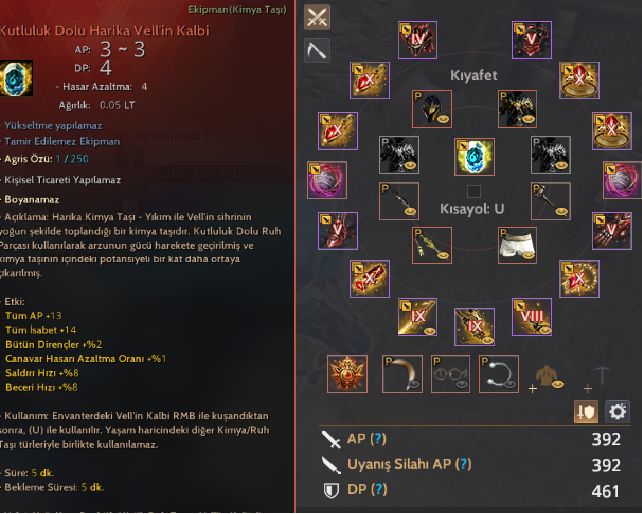Click the Vell's Heart alchemy stone slot
Viewport: 642px width, 514px height.
(x=474, y=157)
